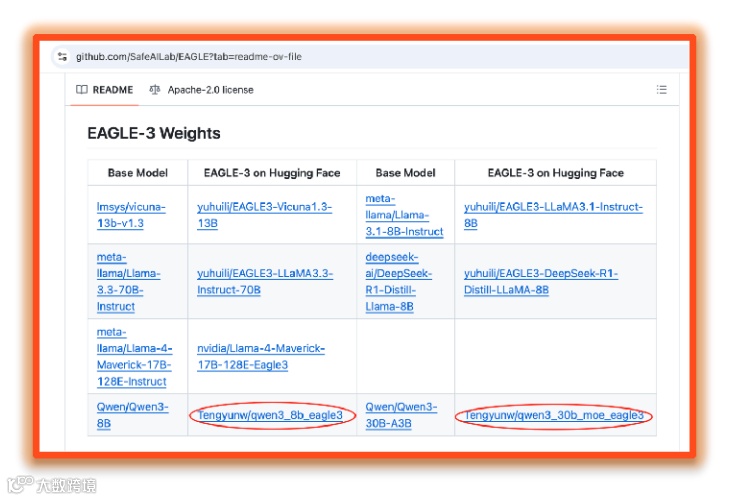Open Tengyunw/qwen3_8b_eagle3 link

coord(270,415)
